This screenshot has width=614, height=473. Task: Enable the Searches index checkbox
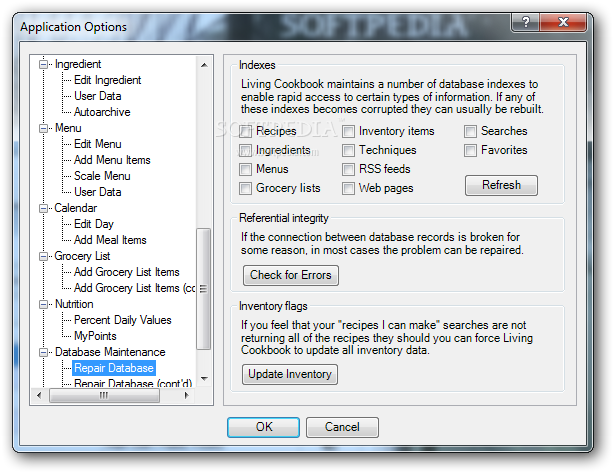pyautogui.click(x=470, y=131)
